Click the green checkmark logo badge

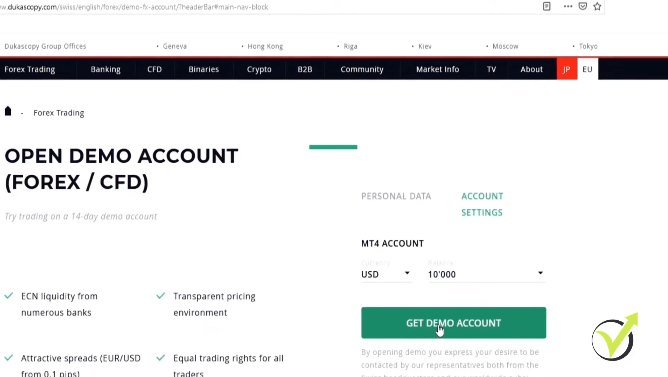tap(615, 337)
